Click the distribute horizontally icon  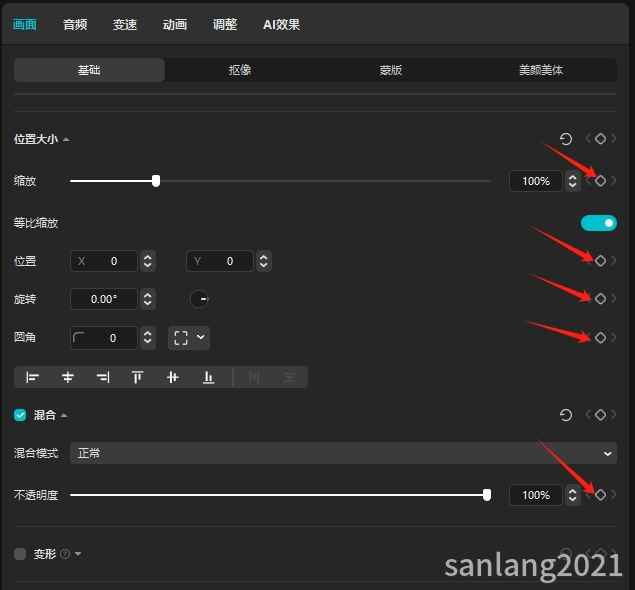pos(254,377)
